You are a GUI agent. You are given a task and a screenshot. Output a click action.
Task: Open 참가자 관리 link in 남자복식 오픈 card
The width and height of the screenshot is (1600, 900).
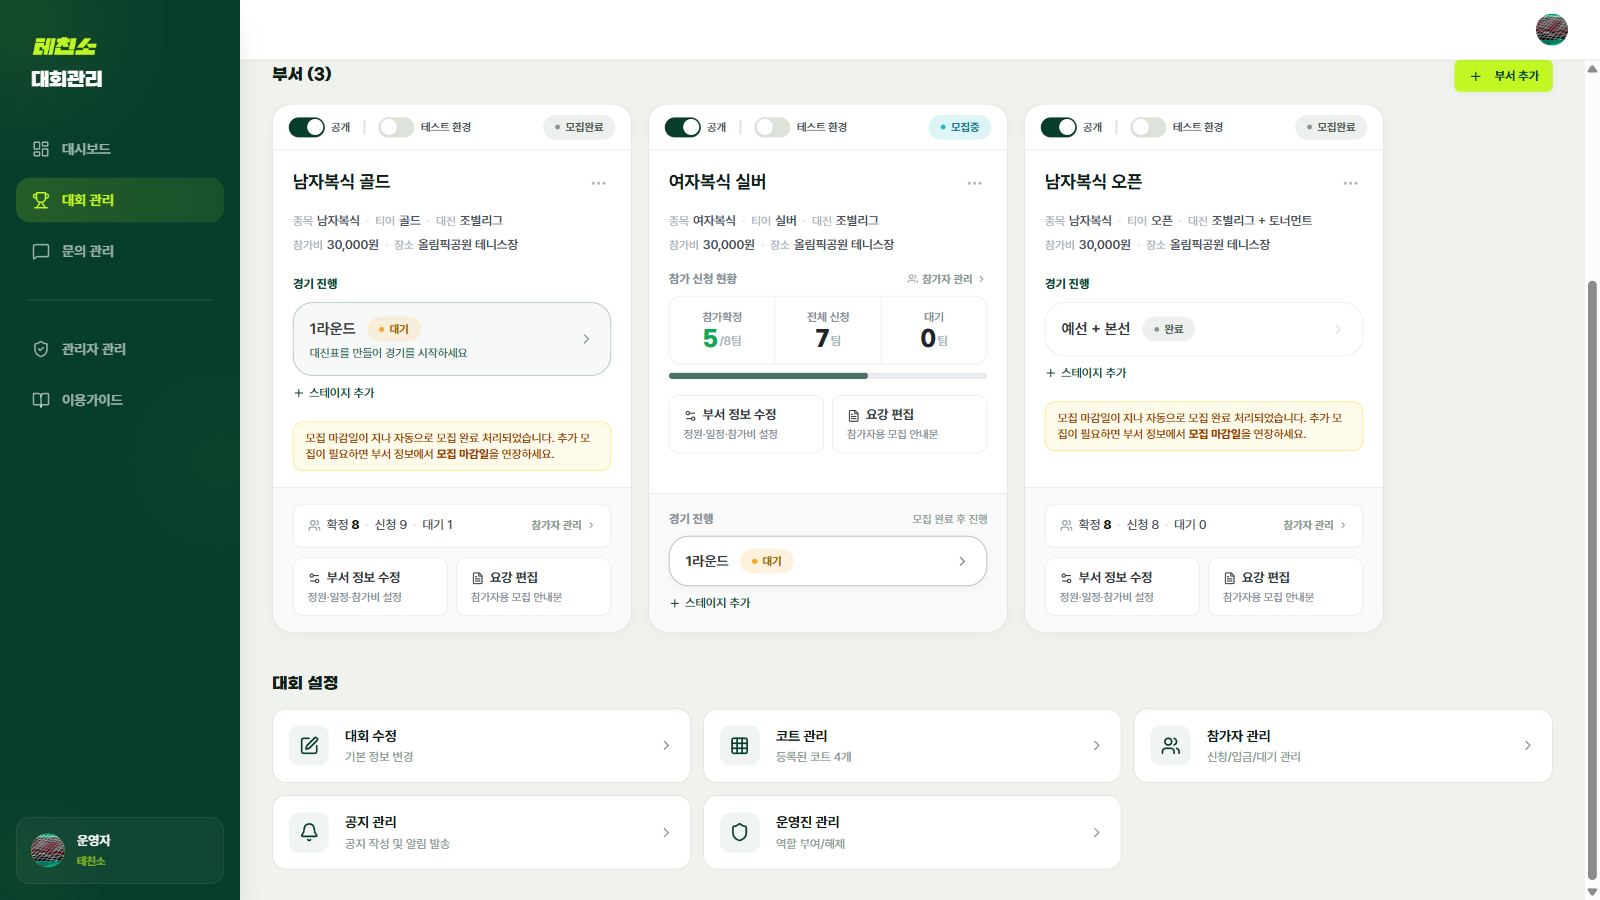[1315, 525]
